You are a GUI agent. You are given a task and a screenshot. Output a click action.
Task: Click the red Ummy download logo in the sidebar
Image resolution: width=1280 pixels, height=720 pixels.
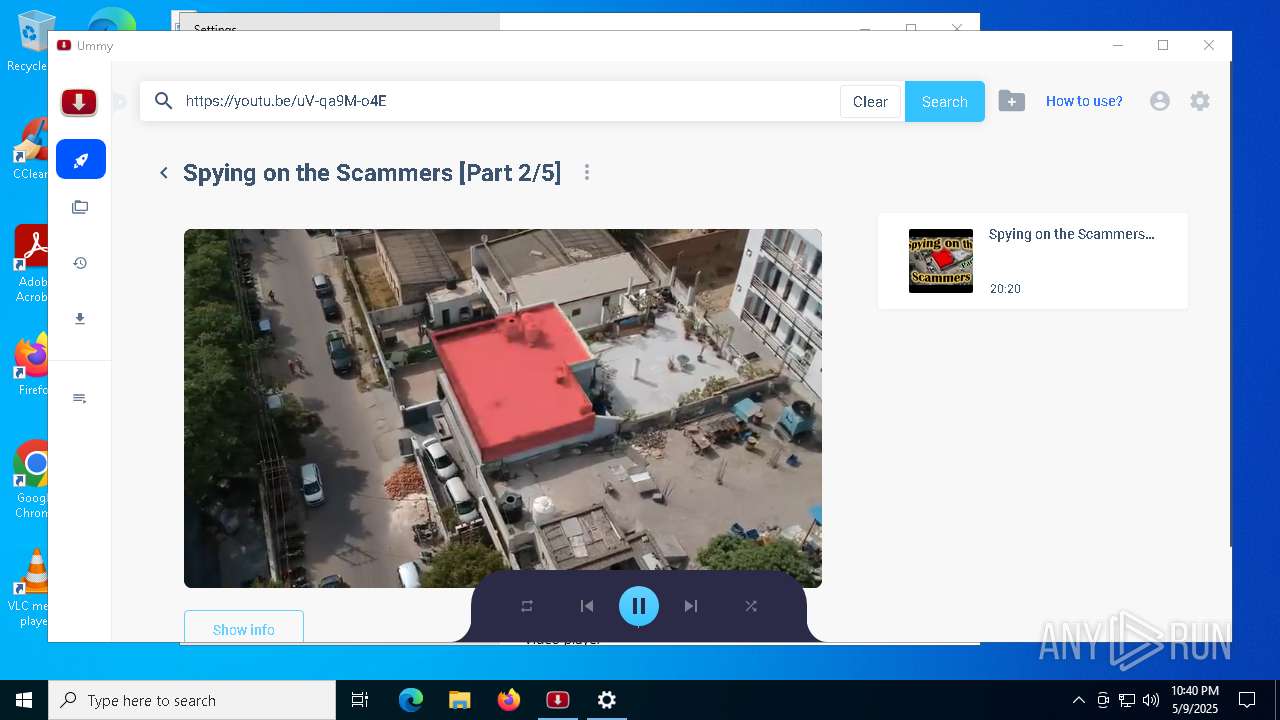79,101
